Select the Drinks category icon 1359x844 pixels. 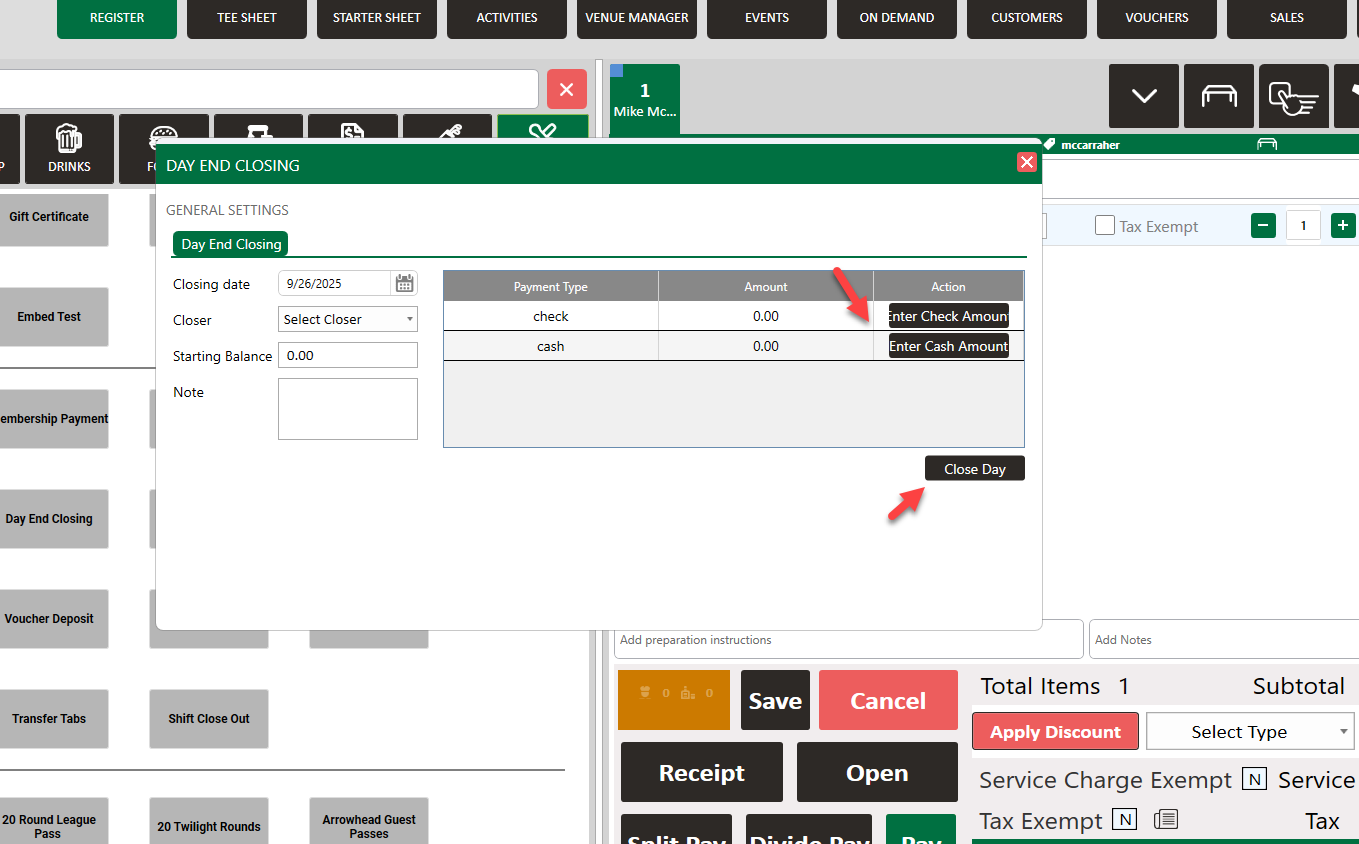pos(69,149)
